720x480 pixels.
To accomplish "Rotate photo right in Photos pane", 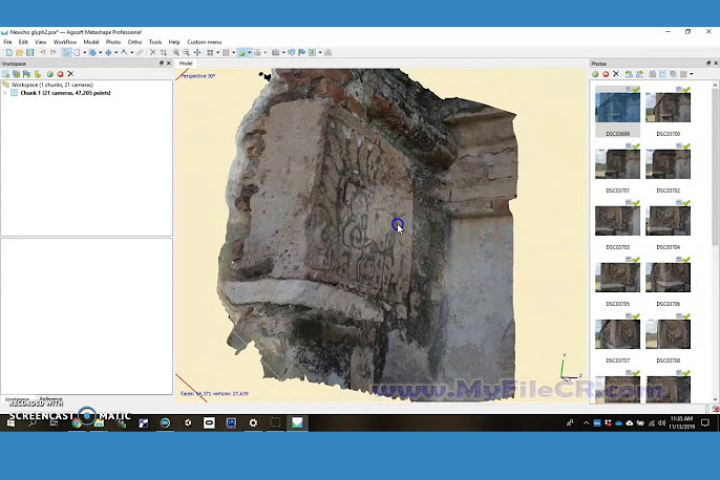I will tap(639, 74).
